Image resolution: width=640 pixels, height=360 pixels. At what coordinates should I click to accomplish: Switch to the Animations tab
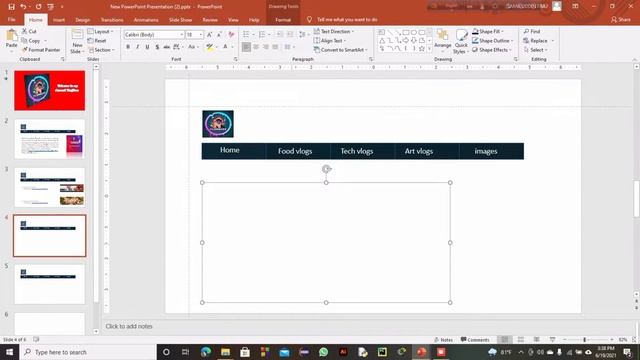point(146,20)
